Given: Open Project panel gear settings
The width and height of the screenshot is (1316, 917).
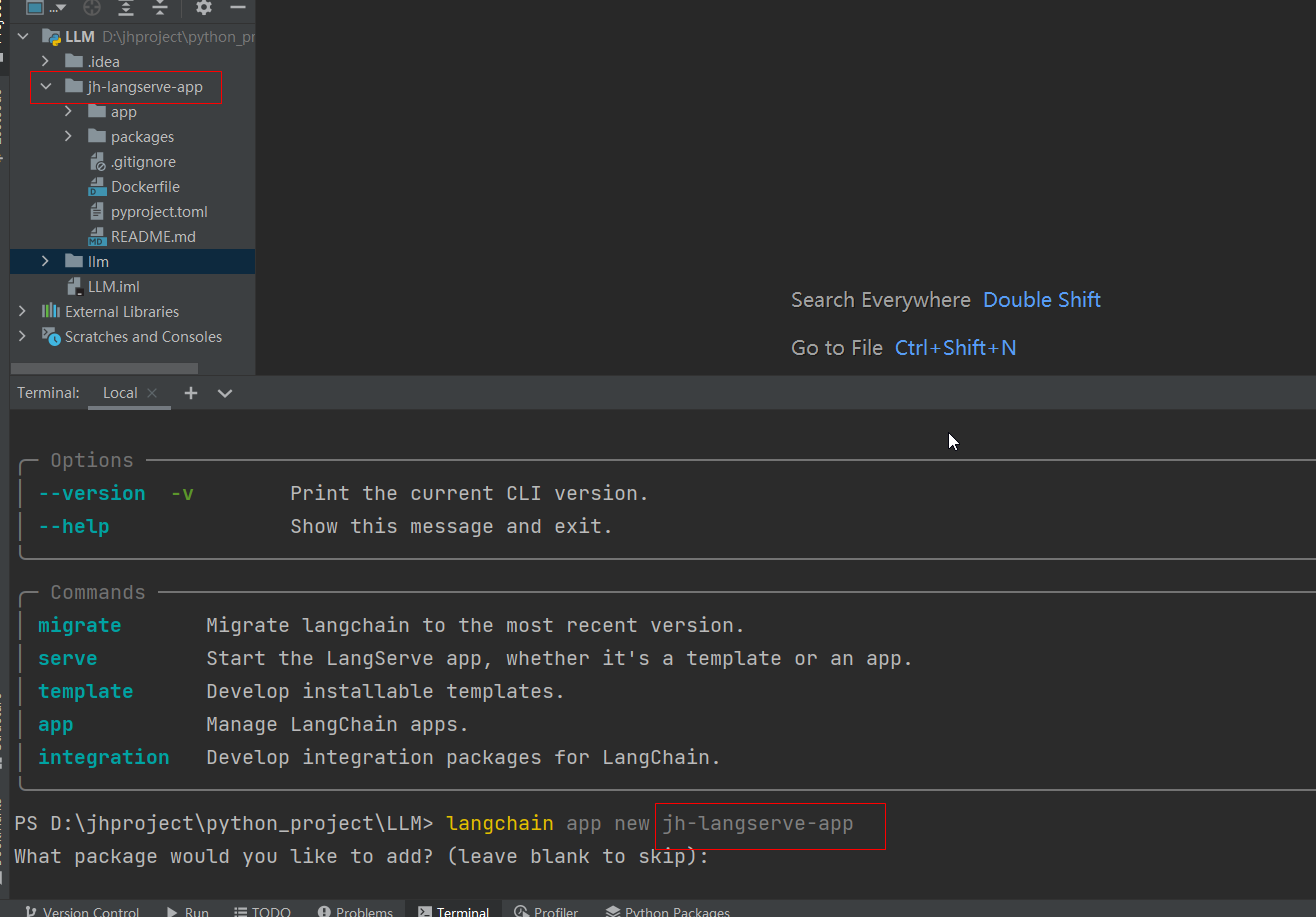Looking at the screenshot, I should click(x=204, y=7).
